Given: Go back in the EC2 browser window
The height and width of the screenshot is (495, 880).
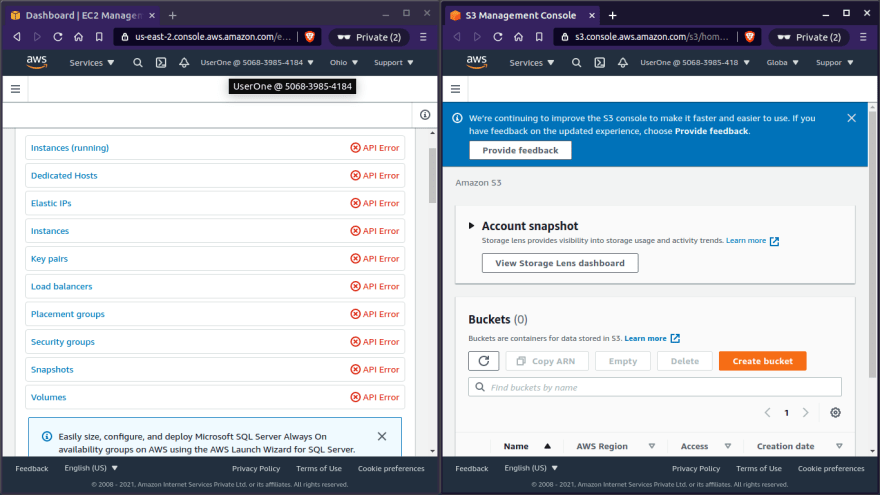Looking at the screenshot, I should point(17,37).
